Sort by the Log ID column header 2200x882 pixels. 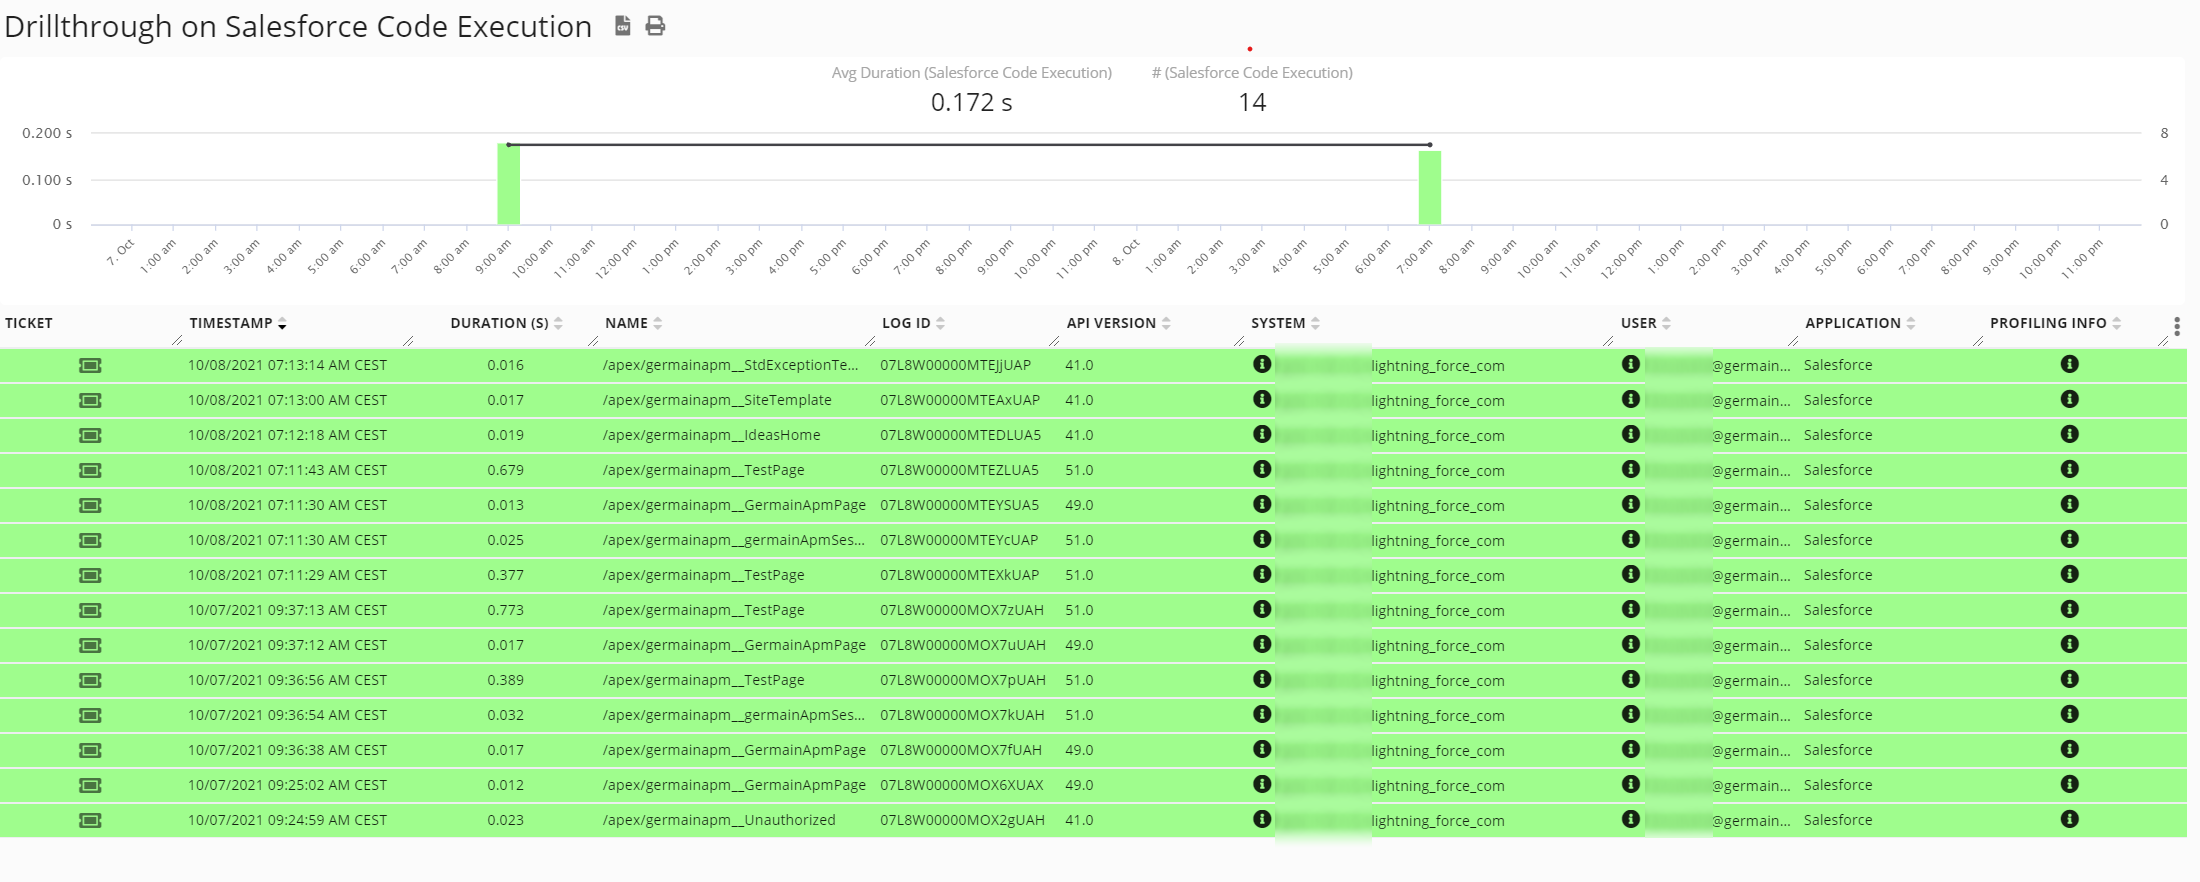point(906,323)
